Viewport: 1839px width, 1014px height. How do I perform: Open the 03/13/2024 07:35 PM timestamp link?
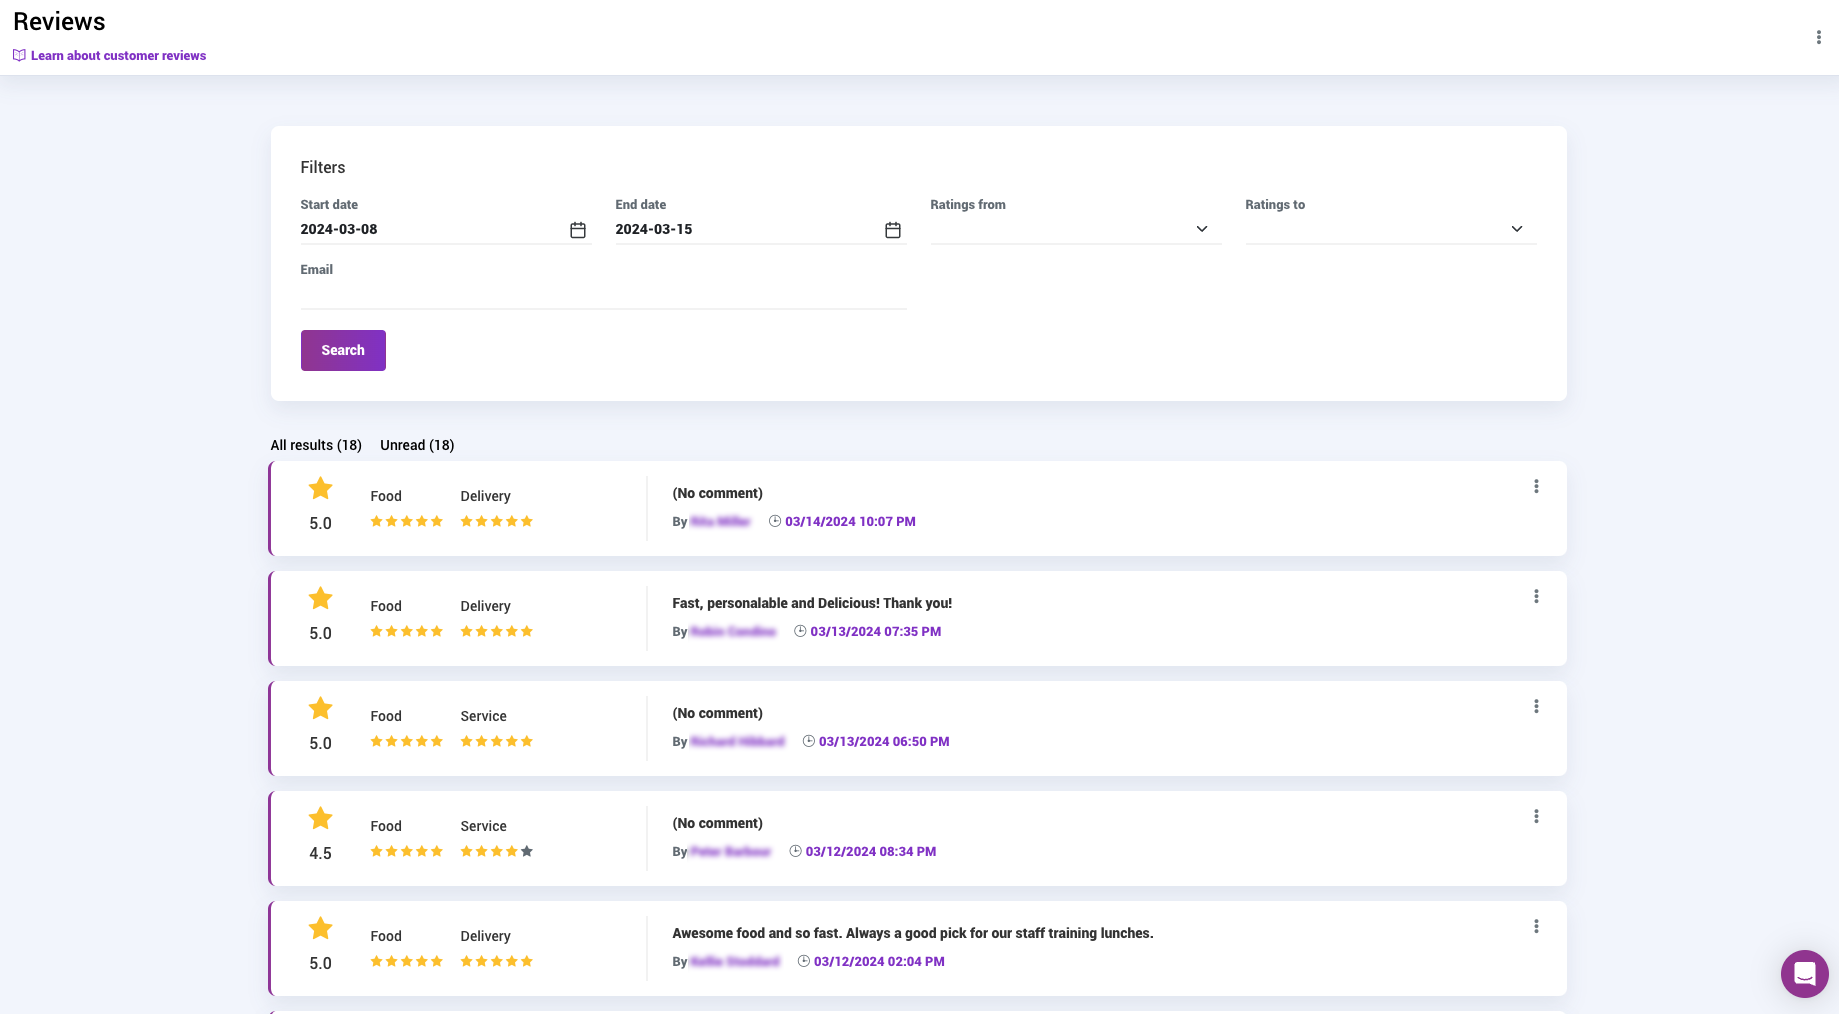pos(875,632)
